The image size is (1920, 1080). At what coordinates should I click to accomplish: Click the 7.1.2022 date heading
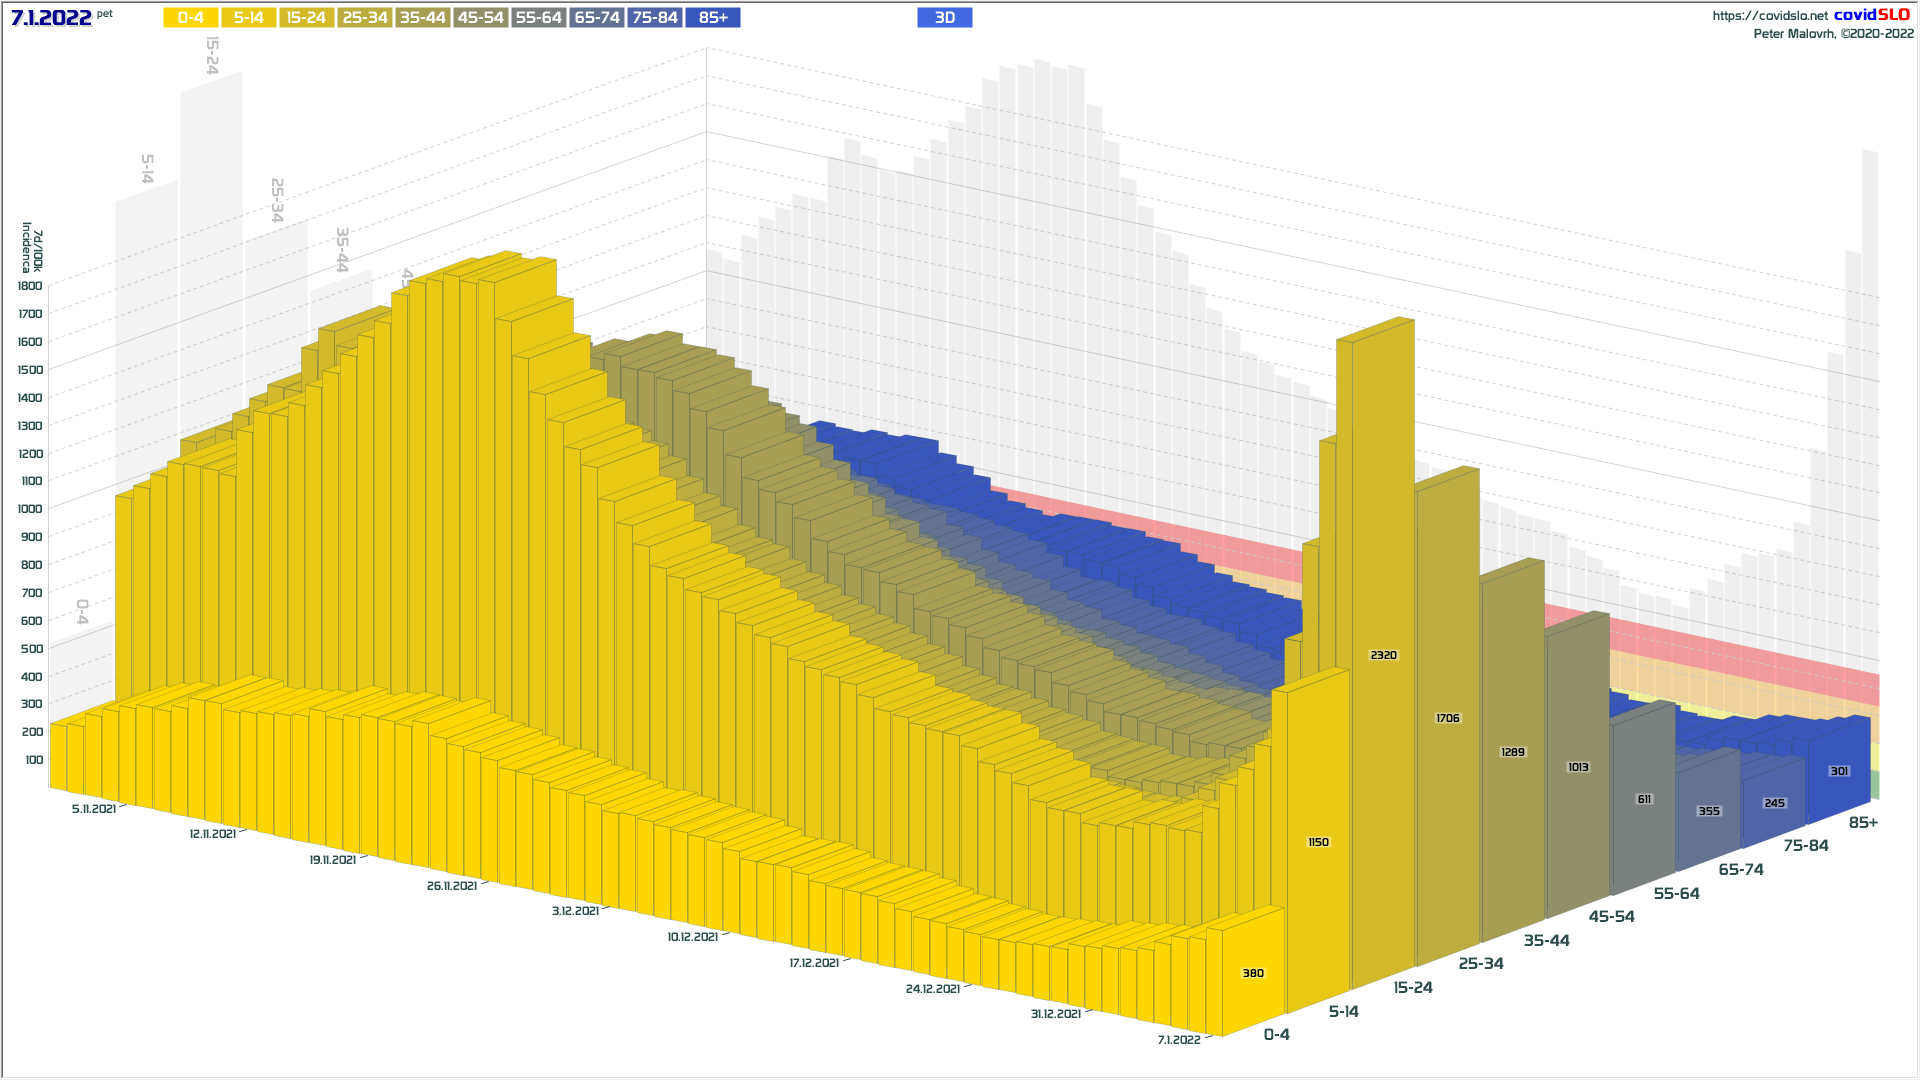tap(51, 18)
